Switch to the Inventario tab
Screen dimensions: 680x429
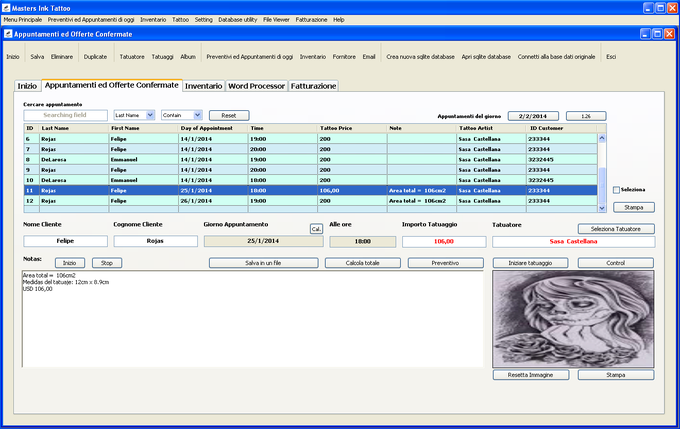tap(203, 86)
